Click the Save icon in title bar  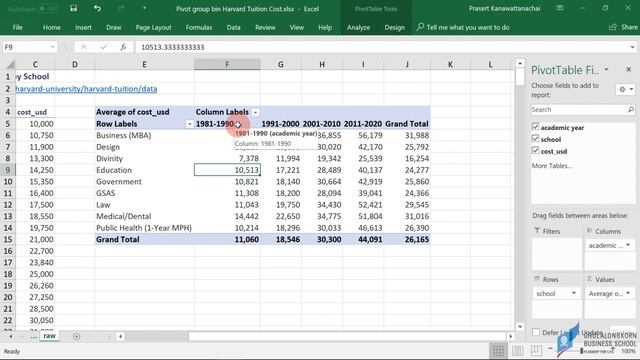pos(73,8)
